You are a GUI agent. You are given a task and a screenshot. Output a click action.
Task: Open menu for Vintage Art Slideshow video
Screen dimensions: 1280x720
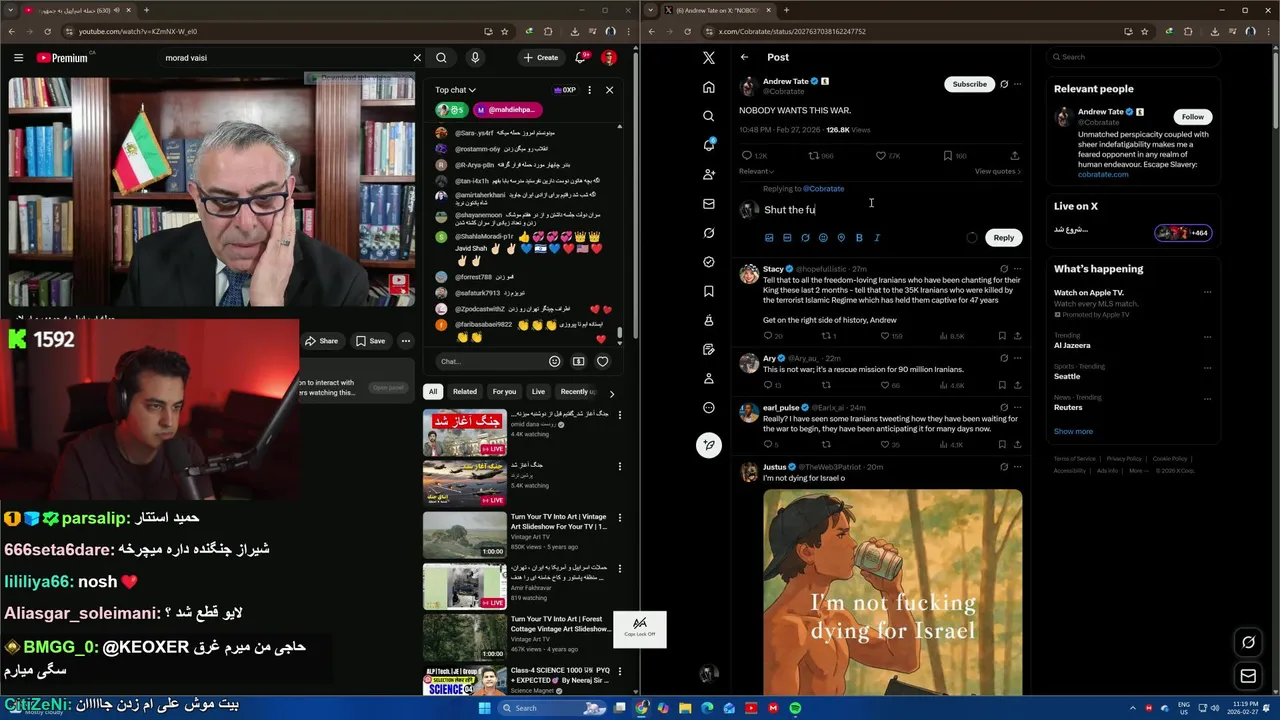coord(619,518)
